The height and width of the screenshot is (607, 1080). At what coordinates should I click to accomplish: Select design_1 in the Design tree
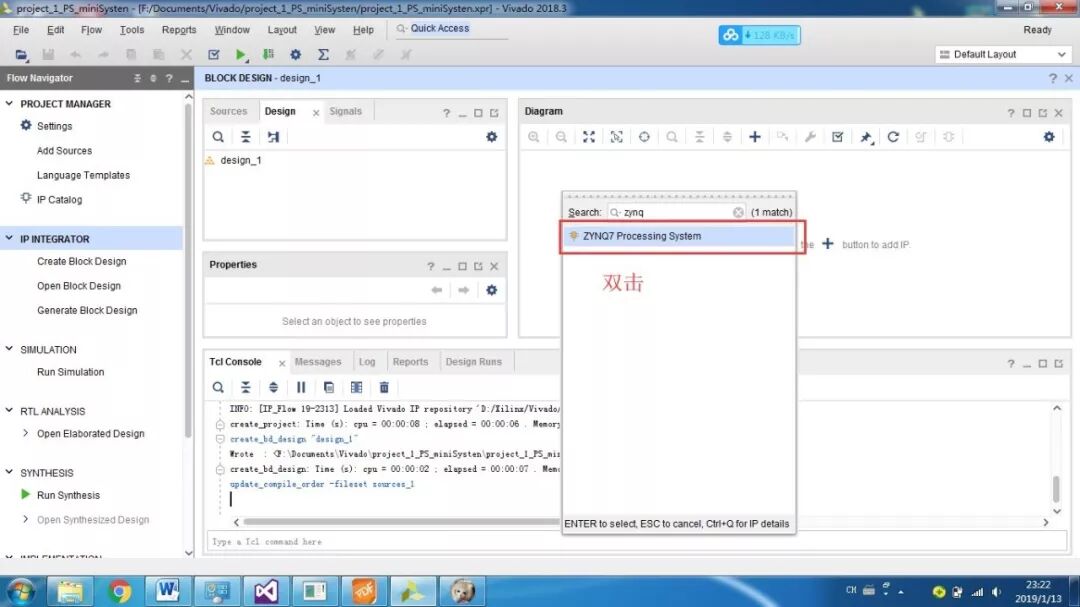click(240, 160)
